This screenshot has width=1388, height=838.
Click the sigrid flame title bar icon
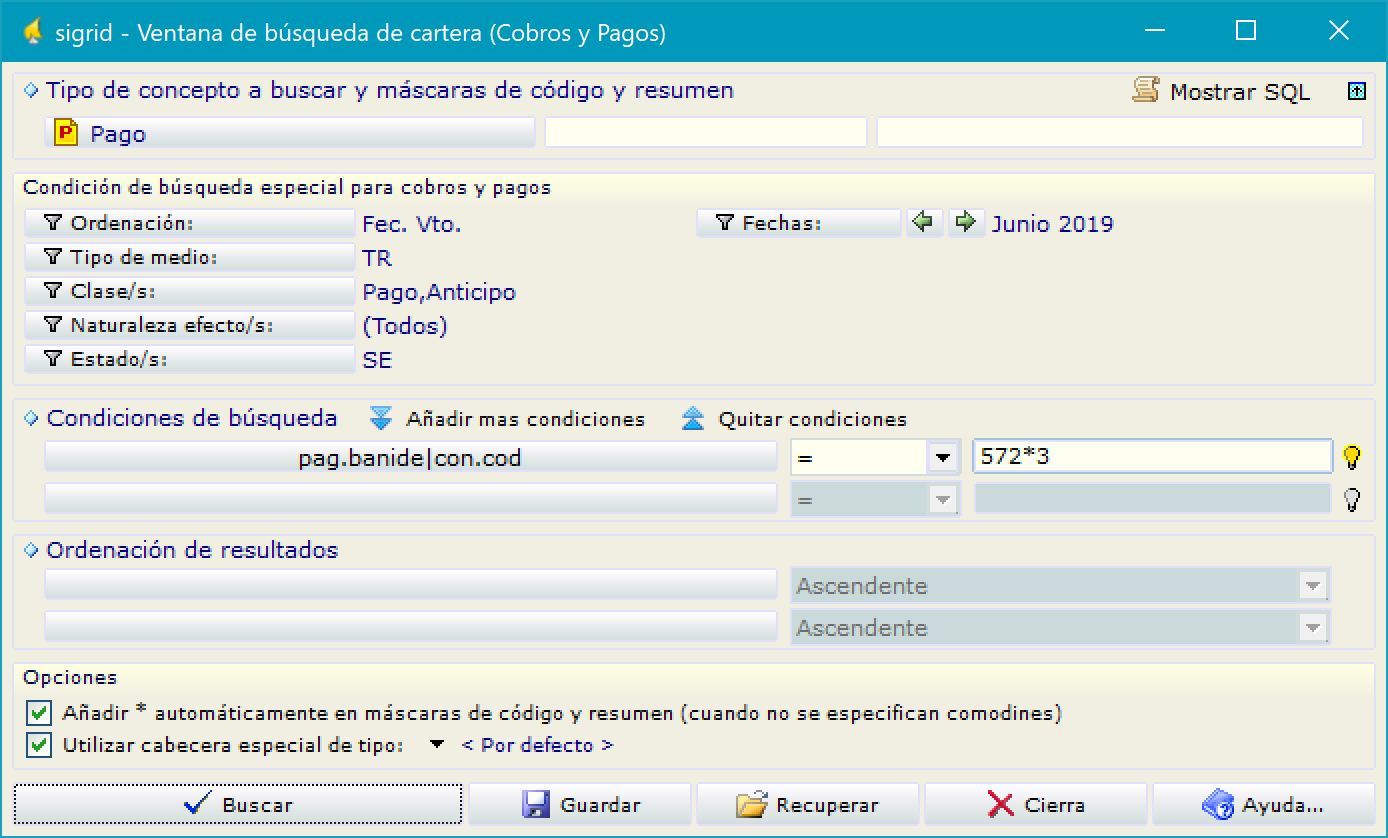click(32, 31)
